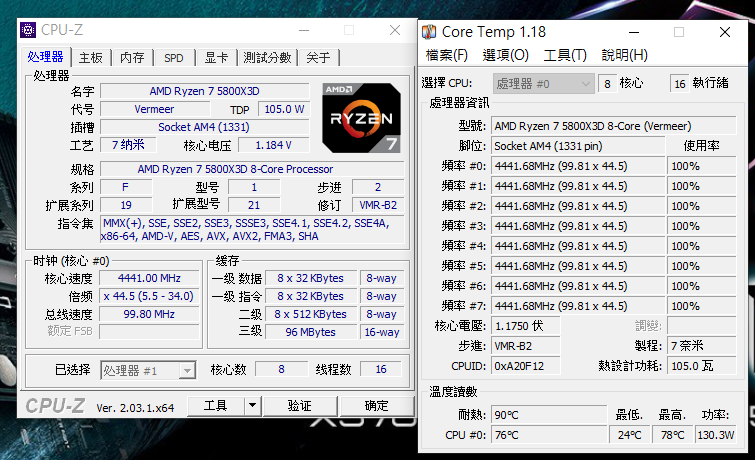Close the CPU-Z window
The image size is (755, 460).
point(395,30)
